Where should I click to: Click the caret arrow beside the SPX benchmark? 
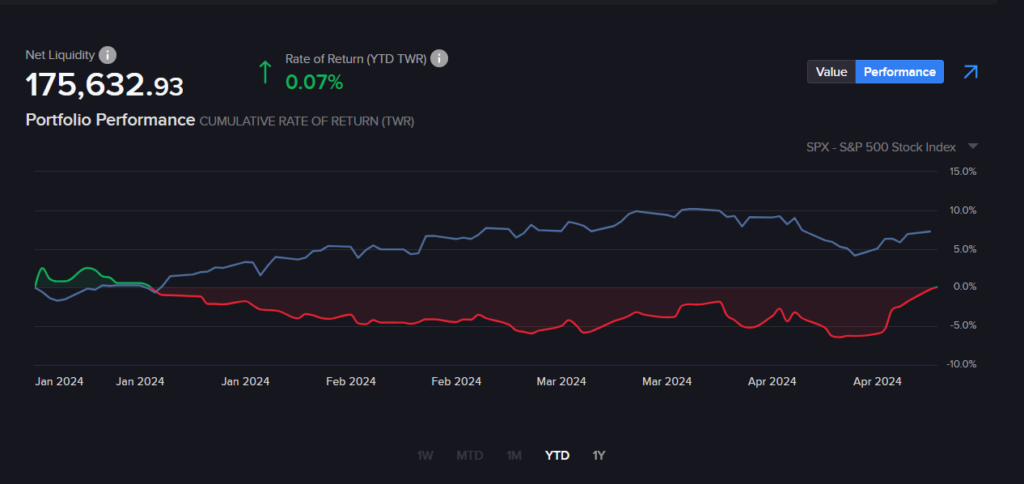pos(973,147)
